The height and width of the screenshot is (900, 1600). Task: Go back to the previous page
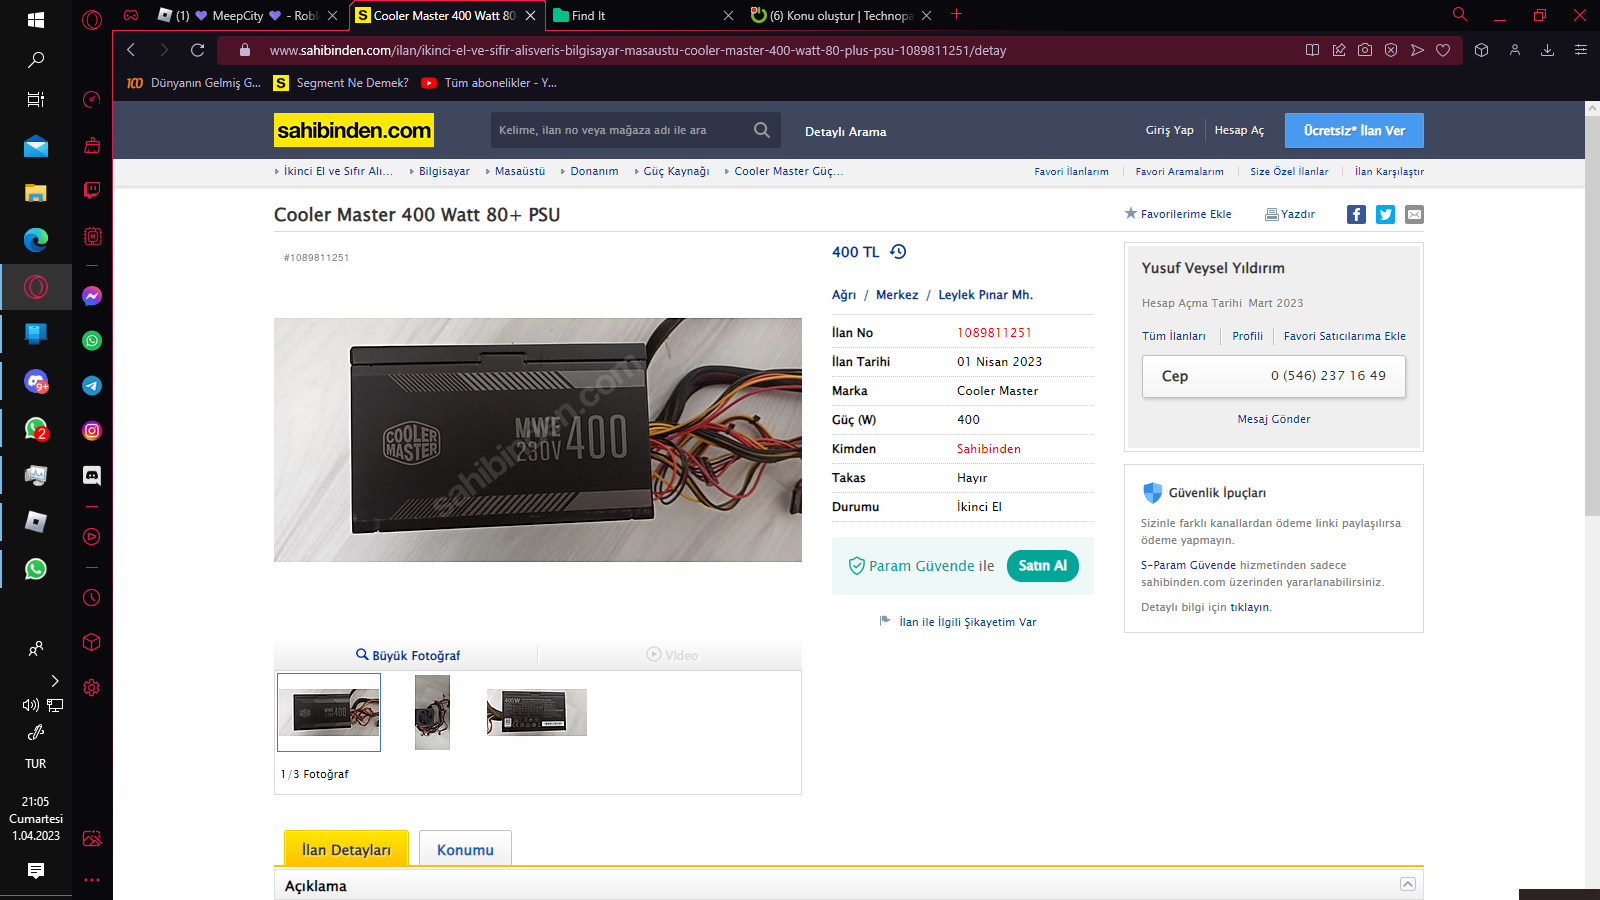(131, 50)
